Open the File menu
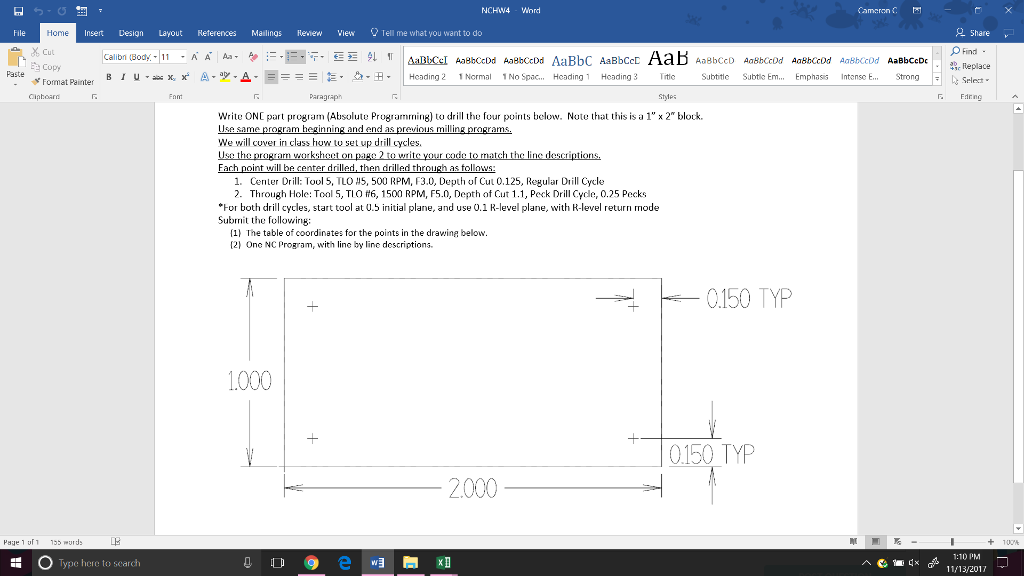This screenshot has width=1024, height=576. [17, 32]
